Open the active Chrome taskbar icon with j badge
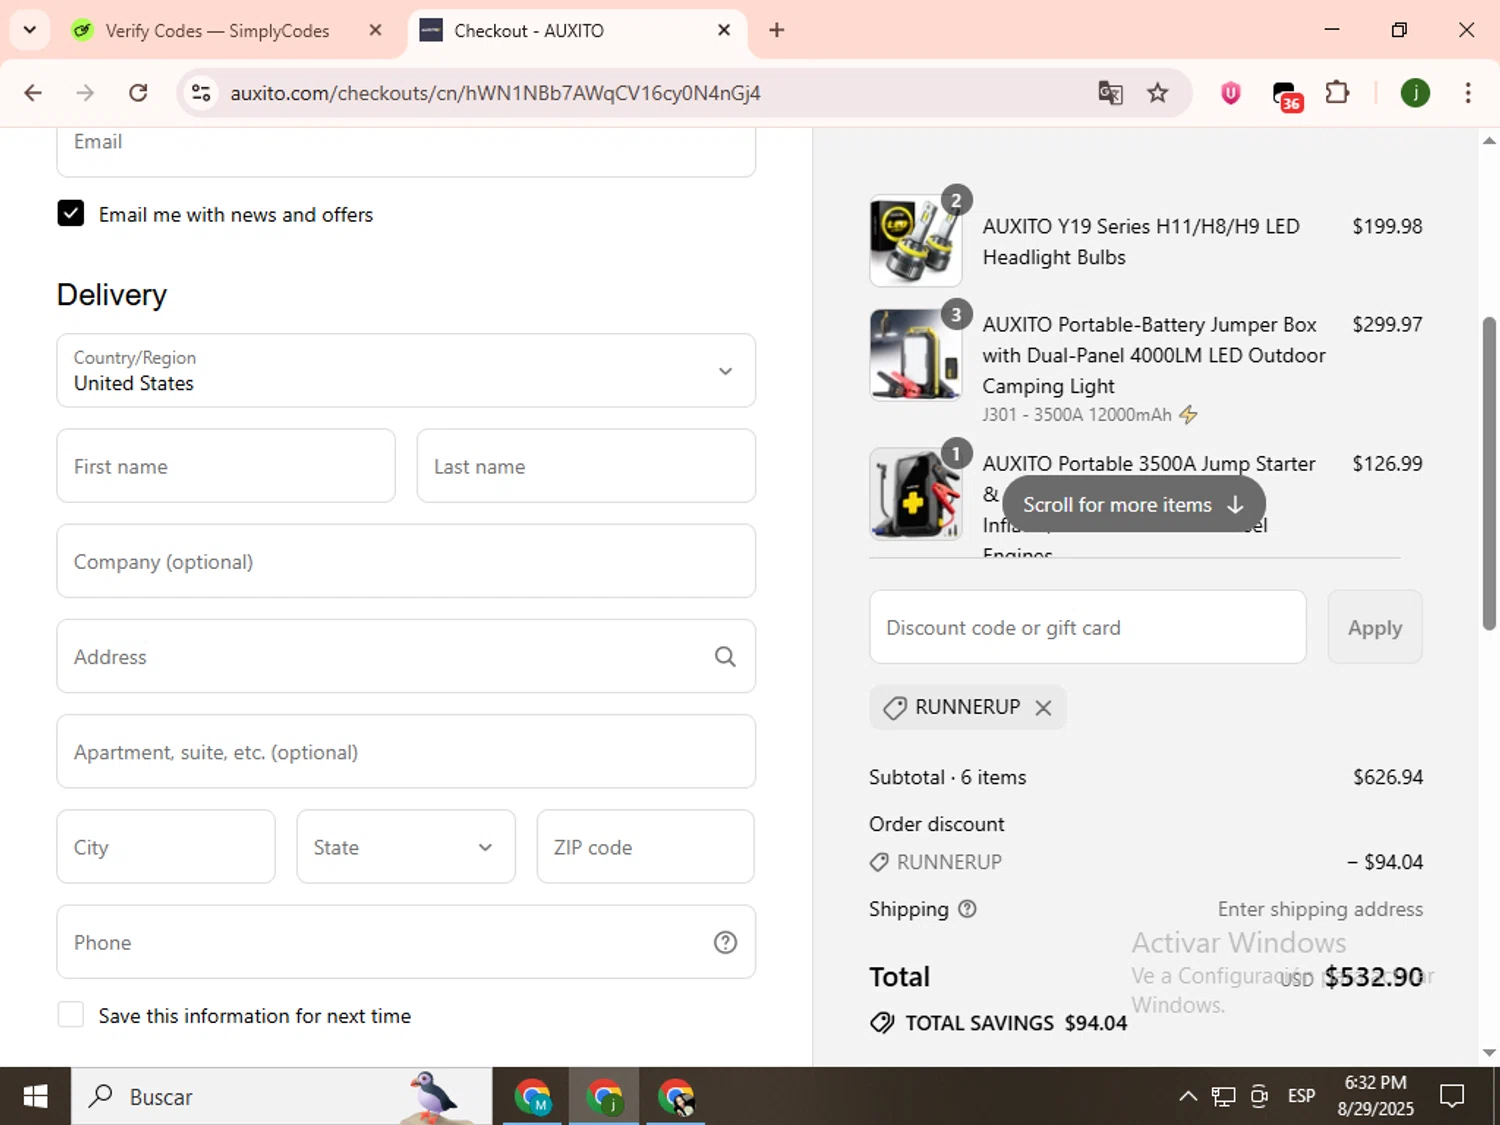This screenshot has height=1125, width=1500. point(605,1097)
